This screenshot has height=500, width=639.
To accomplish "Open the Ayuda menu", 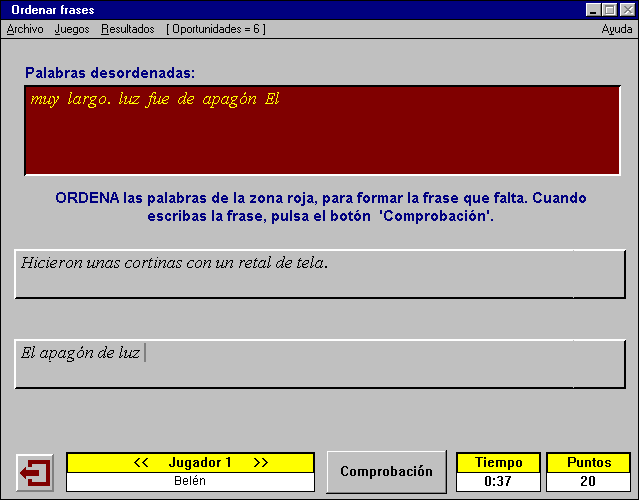I will pos(616,29).
